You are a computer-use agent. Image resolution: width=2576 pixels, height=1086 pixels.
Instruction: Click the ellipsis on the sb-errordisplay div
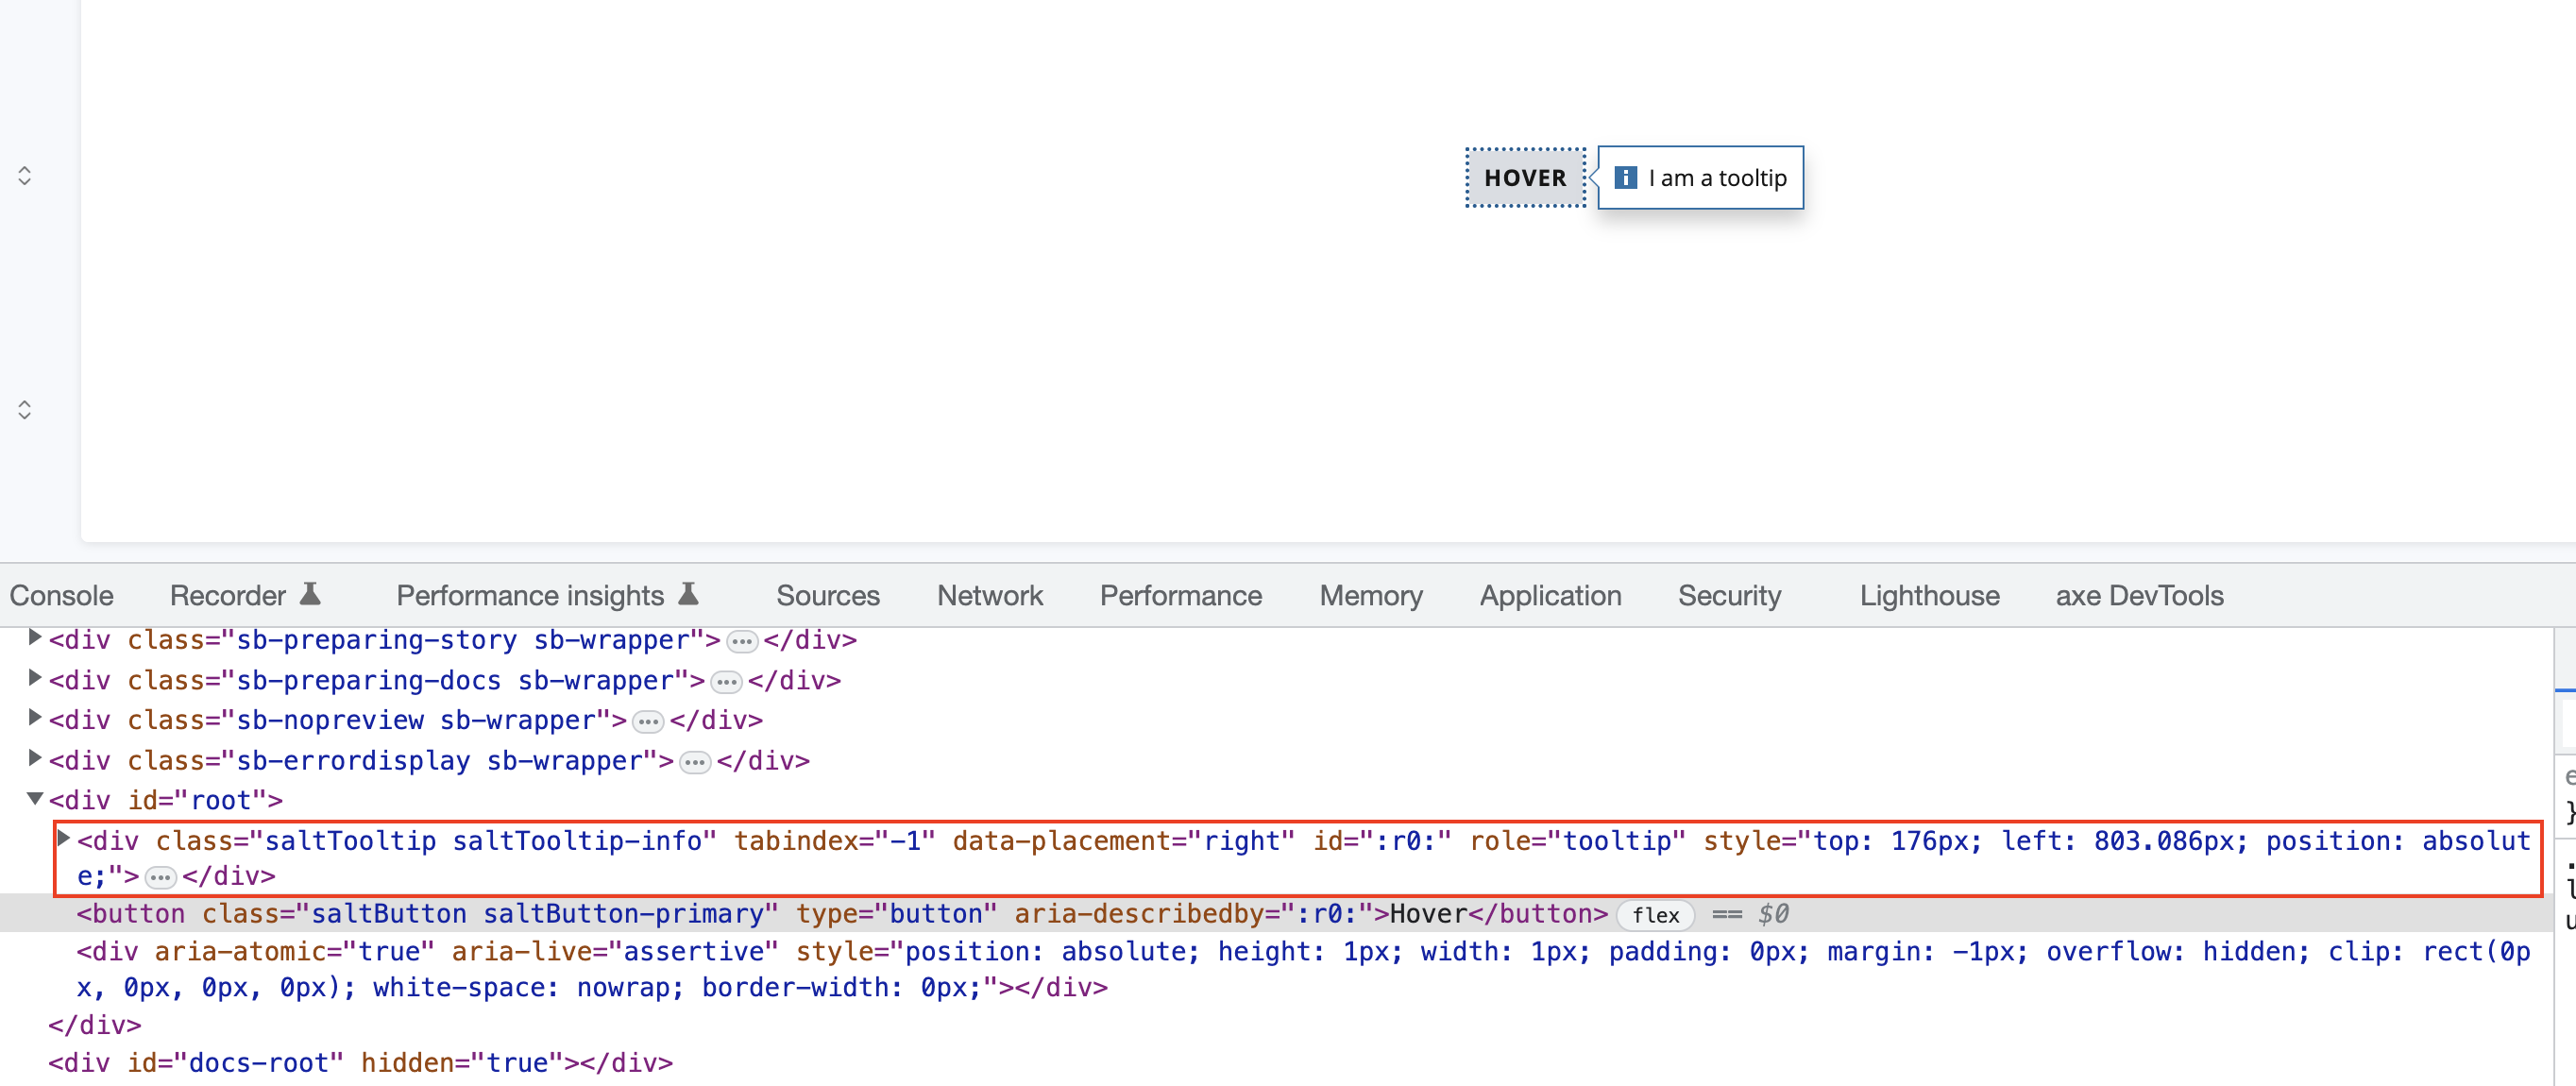click(694, 761)
